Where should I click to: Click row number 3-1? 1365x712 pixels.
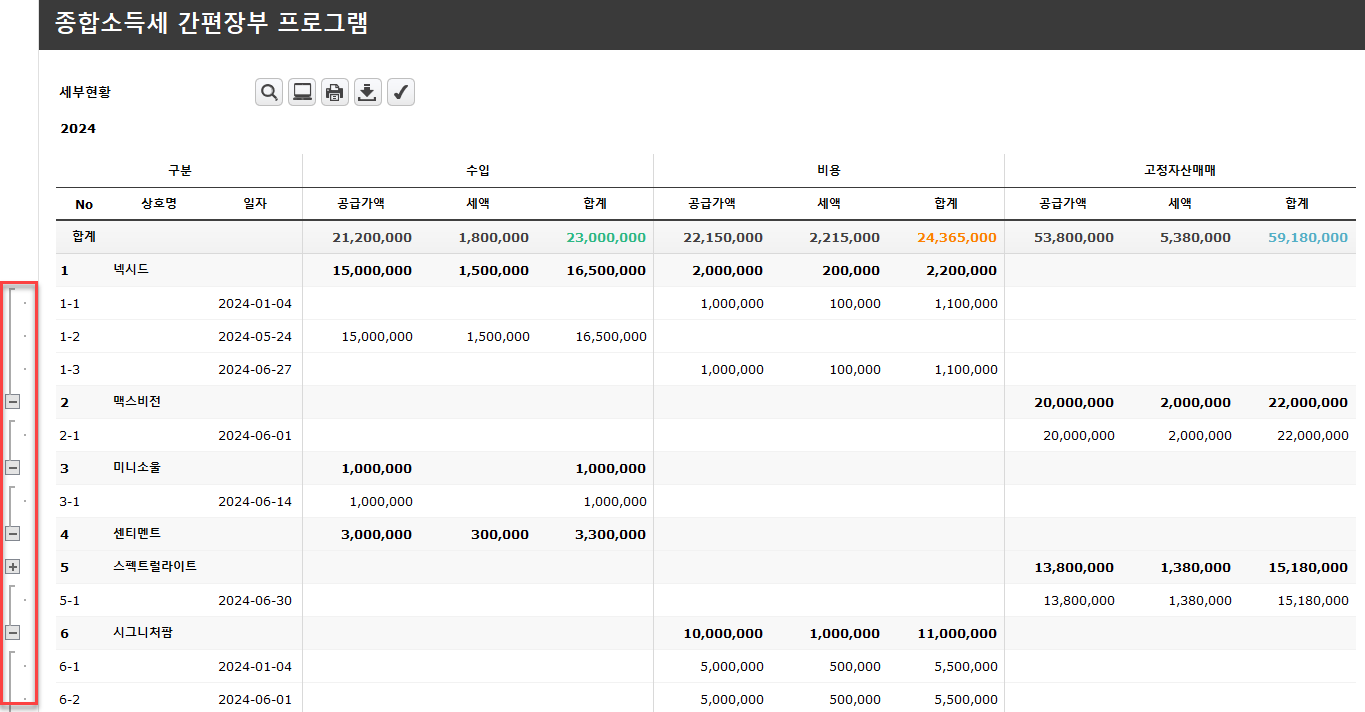tap(70, 501)
